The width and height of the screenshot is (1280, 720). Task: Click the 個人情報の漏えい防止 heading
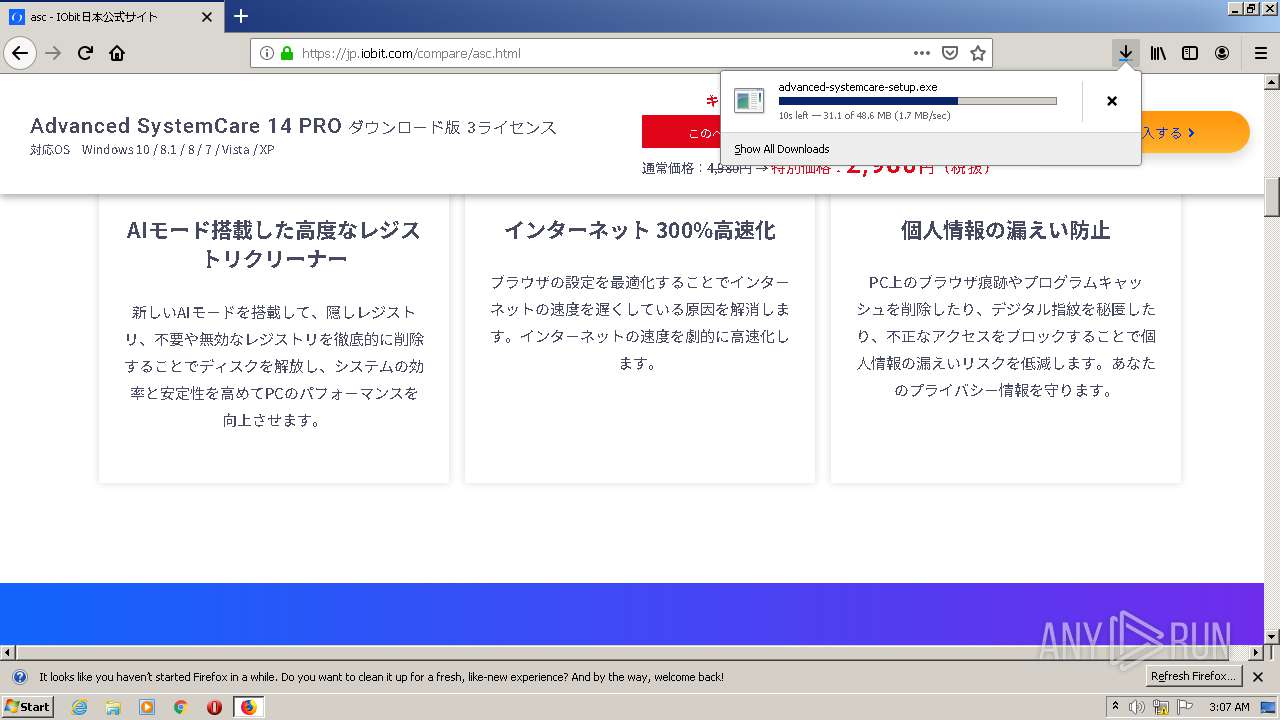click(x=1005, y=230)
